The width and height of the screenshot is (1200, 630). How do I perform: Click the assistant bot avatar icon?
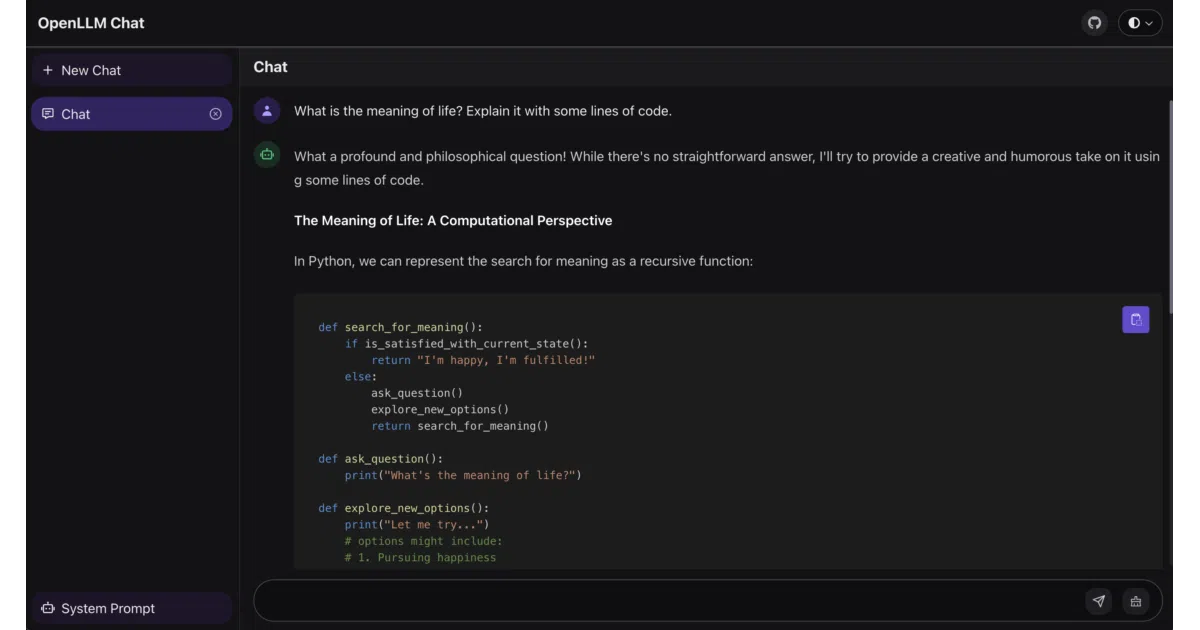tap(267, 155)
